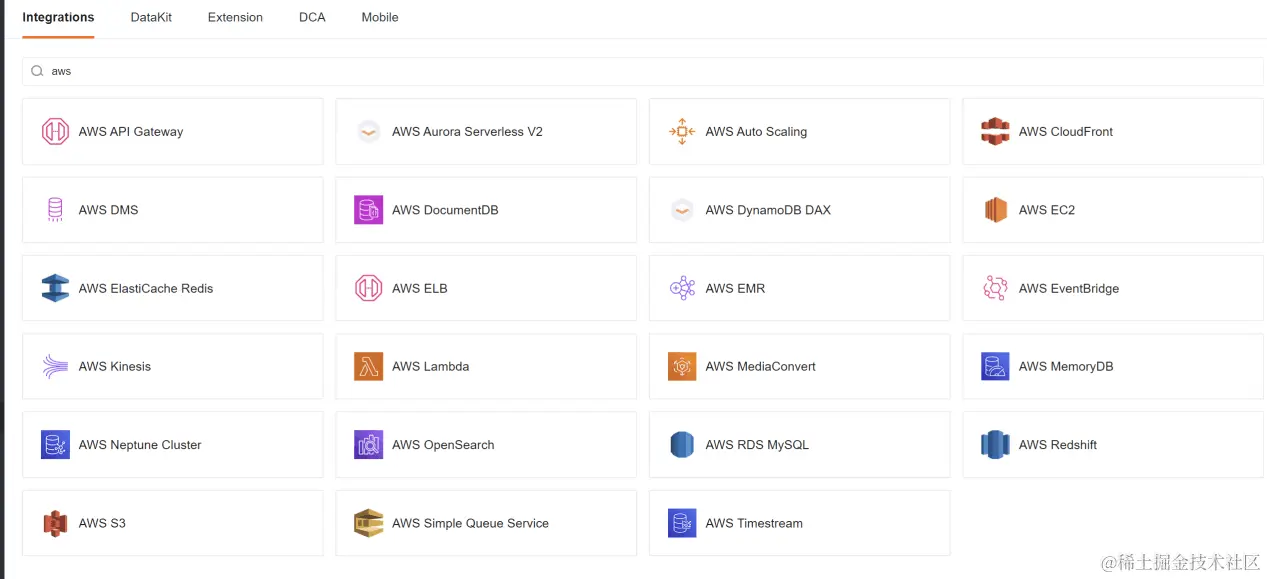Select the 'AWS EventBridge' label

pos(1069,288)
